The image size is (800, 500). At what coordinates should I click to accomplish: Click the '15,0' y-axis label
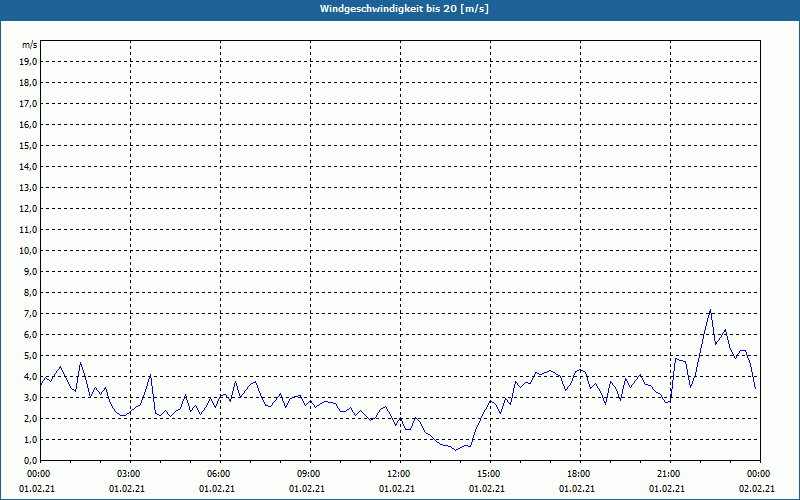tap(29, 145)
